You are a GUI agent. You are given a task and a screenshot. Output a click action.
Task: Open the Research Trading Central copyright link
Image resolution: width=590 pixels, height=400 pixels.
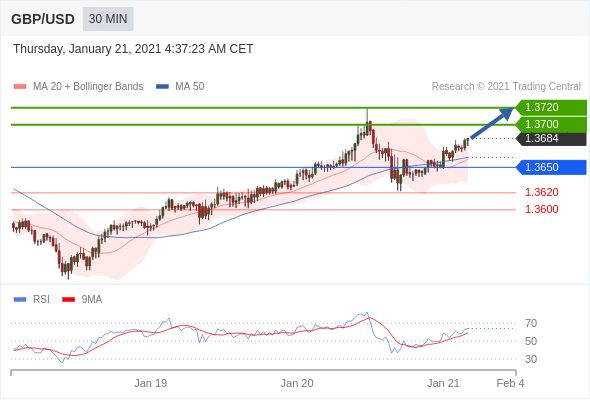tap(506, 87)
